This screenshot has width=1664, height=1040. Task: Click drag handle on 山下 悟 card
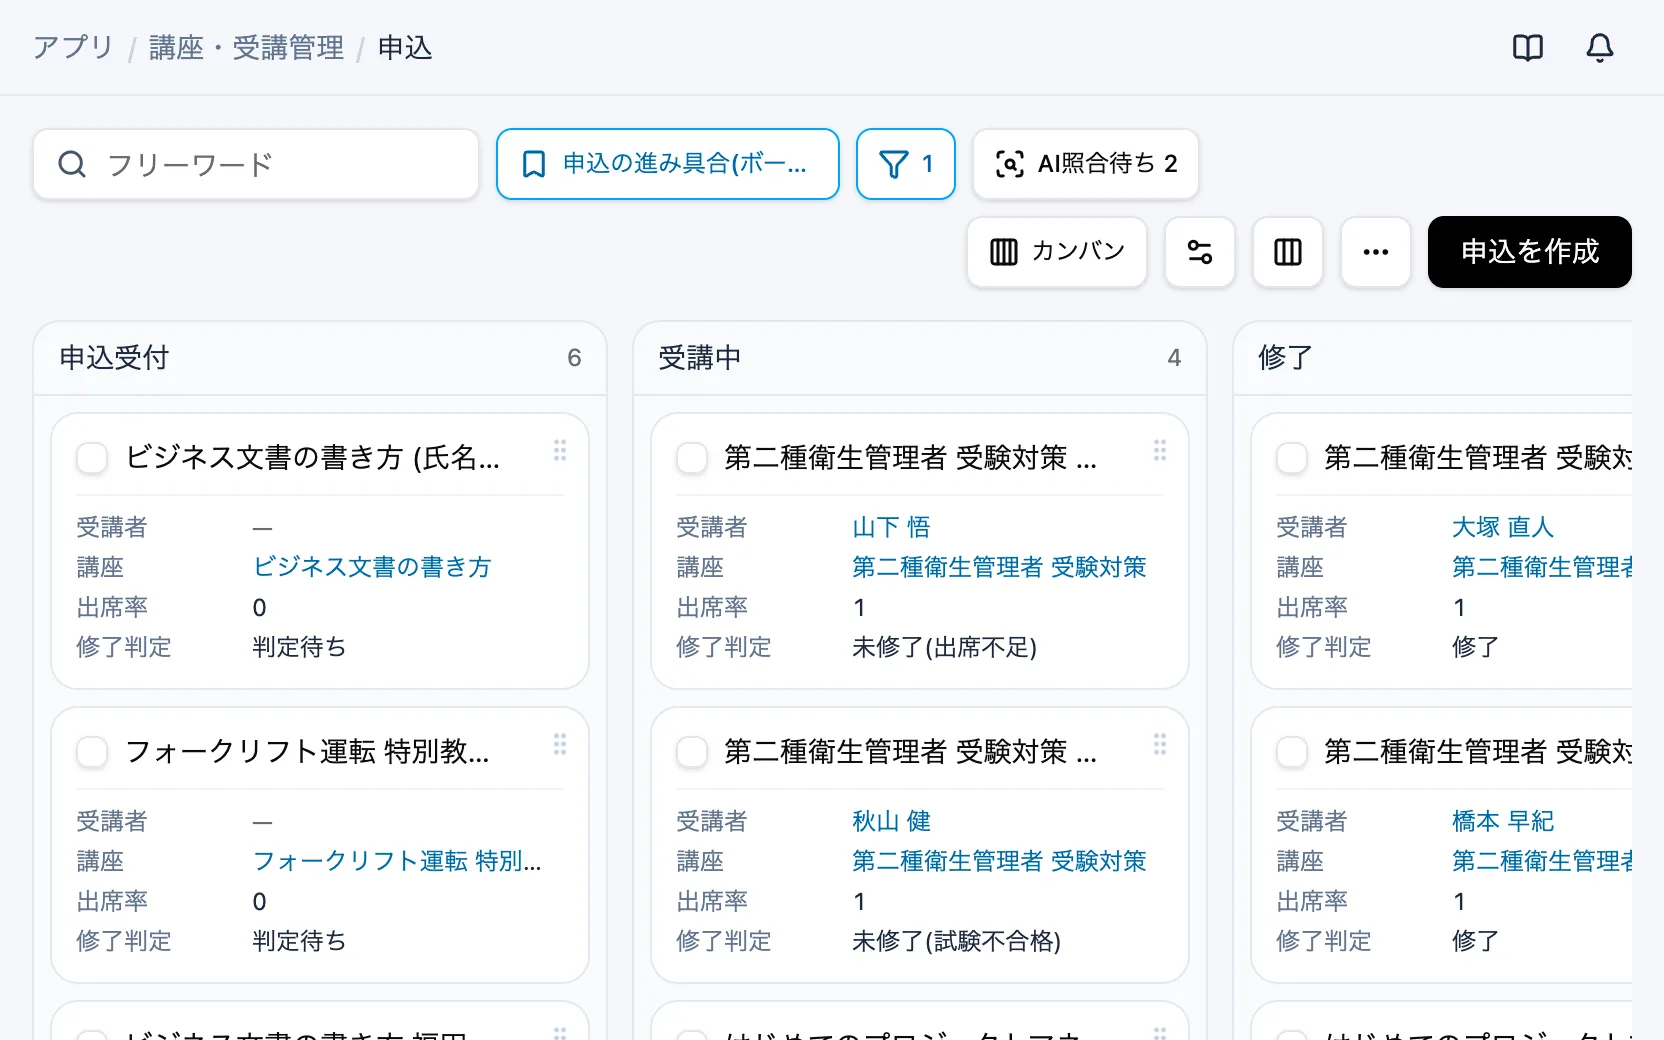coord(1160,450)
